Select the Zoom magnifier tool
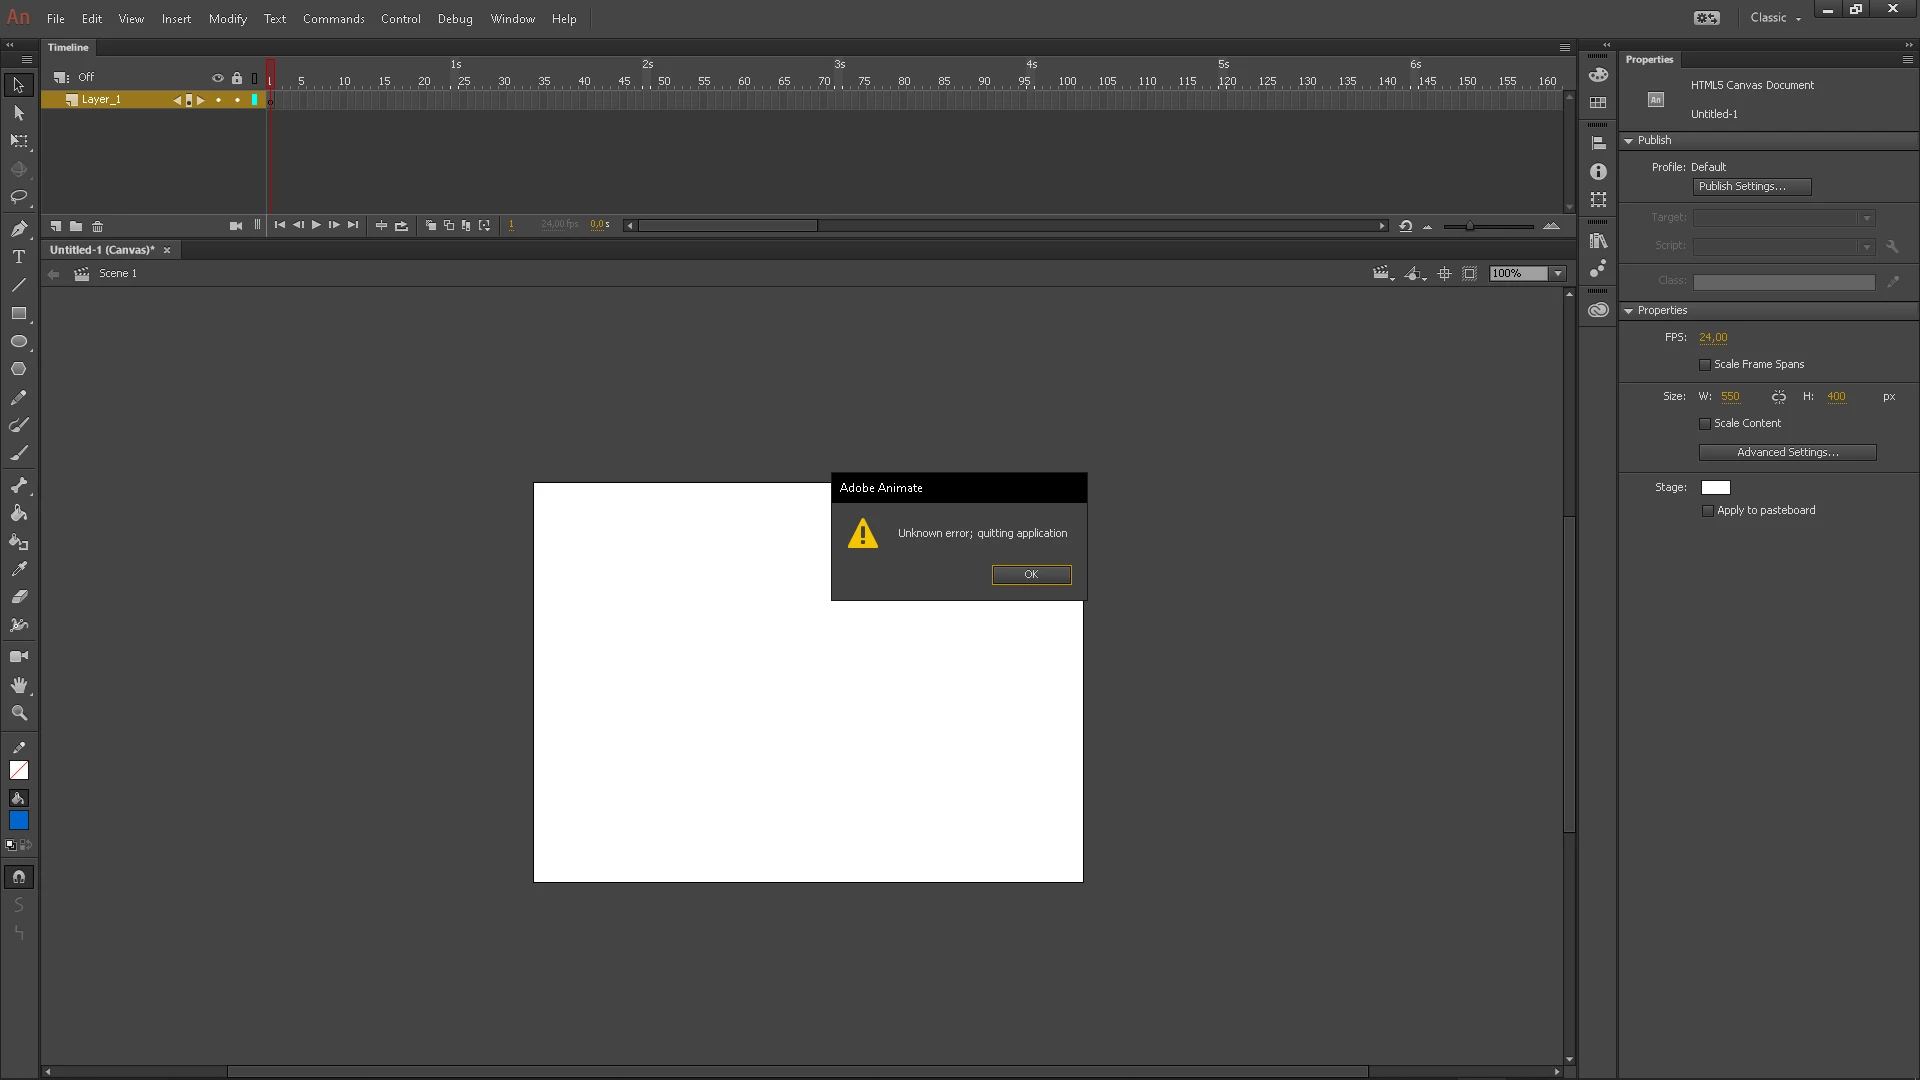 click(x=18, y=713)
